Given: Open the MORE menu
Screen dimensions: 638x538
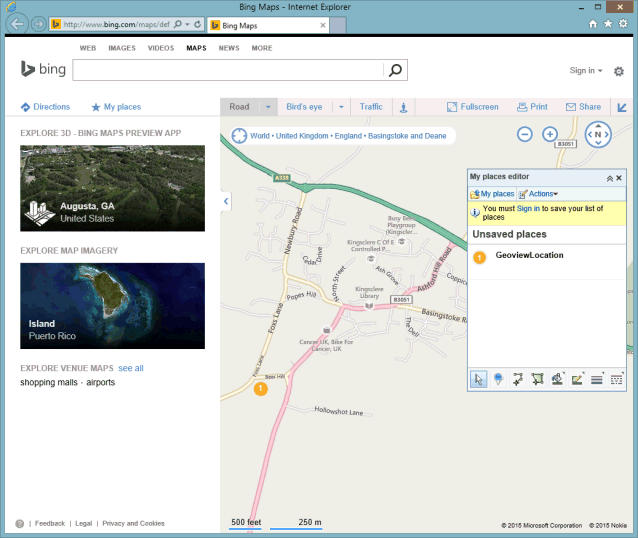Looking at the screenshot, I should coord(262,48).
